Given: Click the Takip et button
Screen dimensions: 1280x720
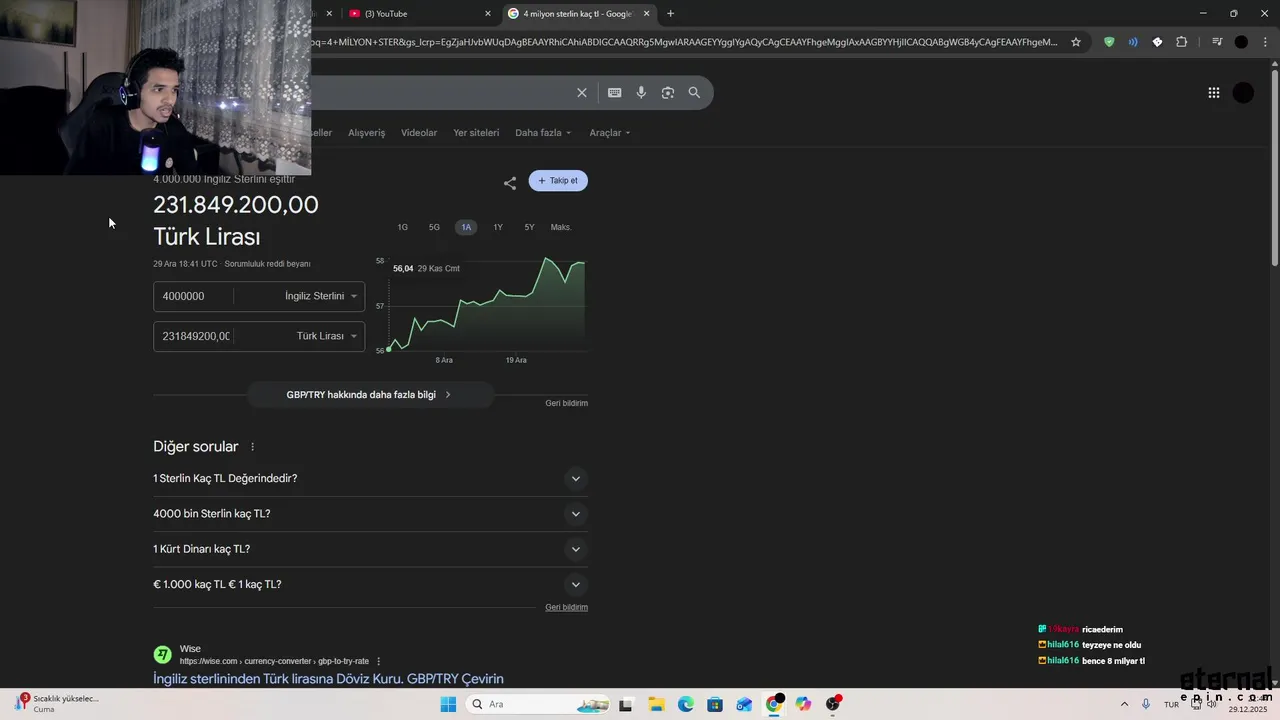Looking at the screenshot, I should point(558,181).
